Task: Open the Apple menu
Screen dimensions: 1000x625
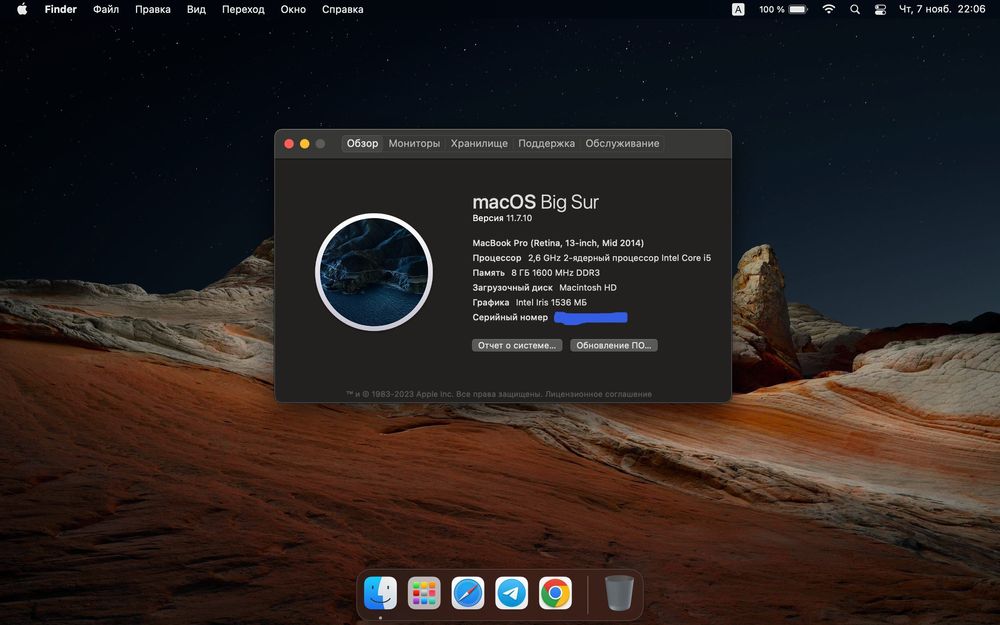Action: coord(22,9)
